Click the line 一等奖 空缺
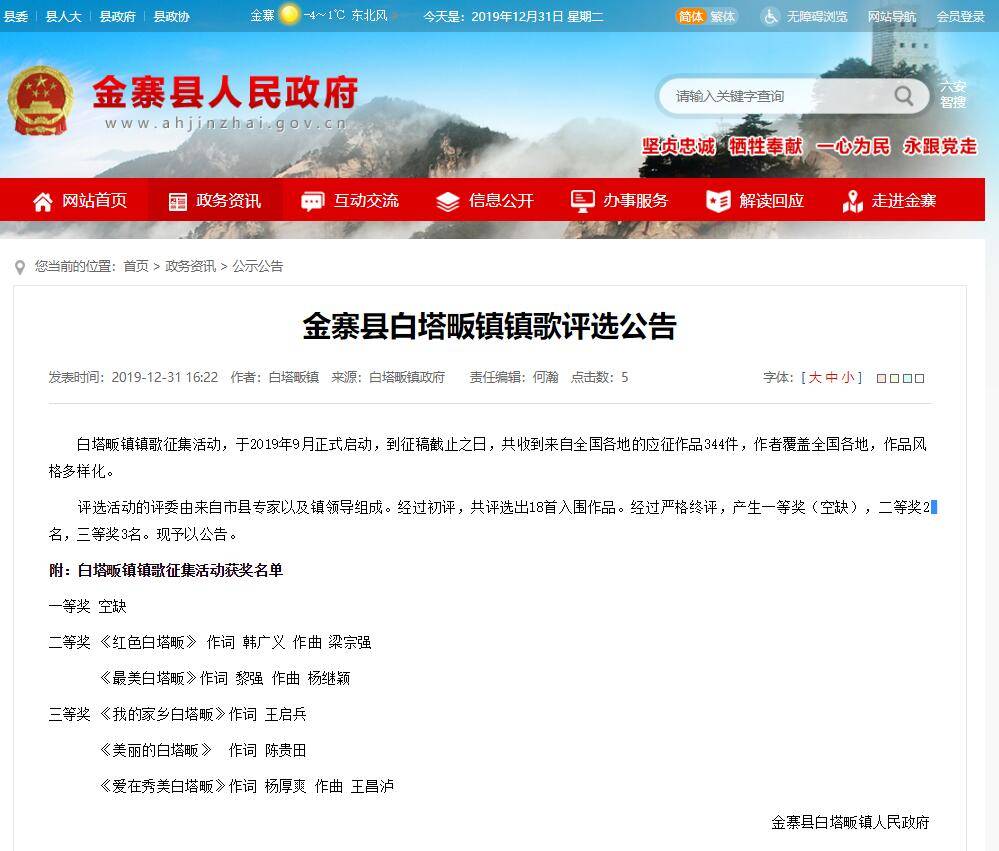This screenshot has width=999, height=851. [88, 606]
